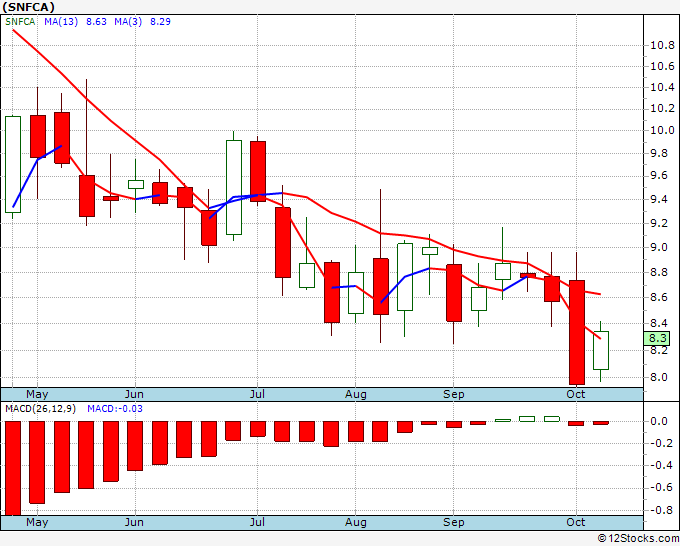
Task: Click the (SNFCA) chart title
Action: pyautogui.click(x=28, y=7)
